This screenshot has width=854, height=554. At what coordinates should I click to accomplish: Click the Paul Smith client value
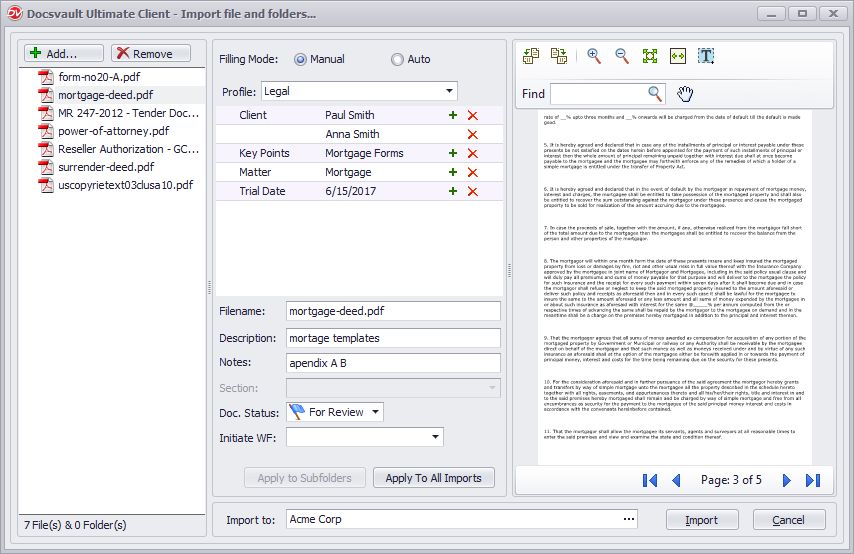tap(350, 115)
